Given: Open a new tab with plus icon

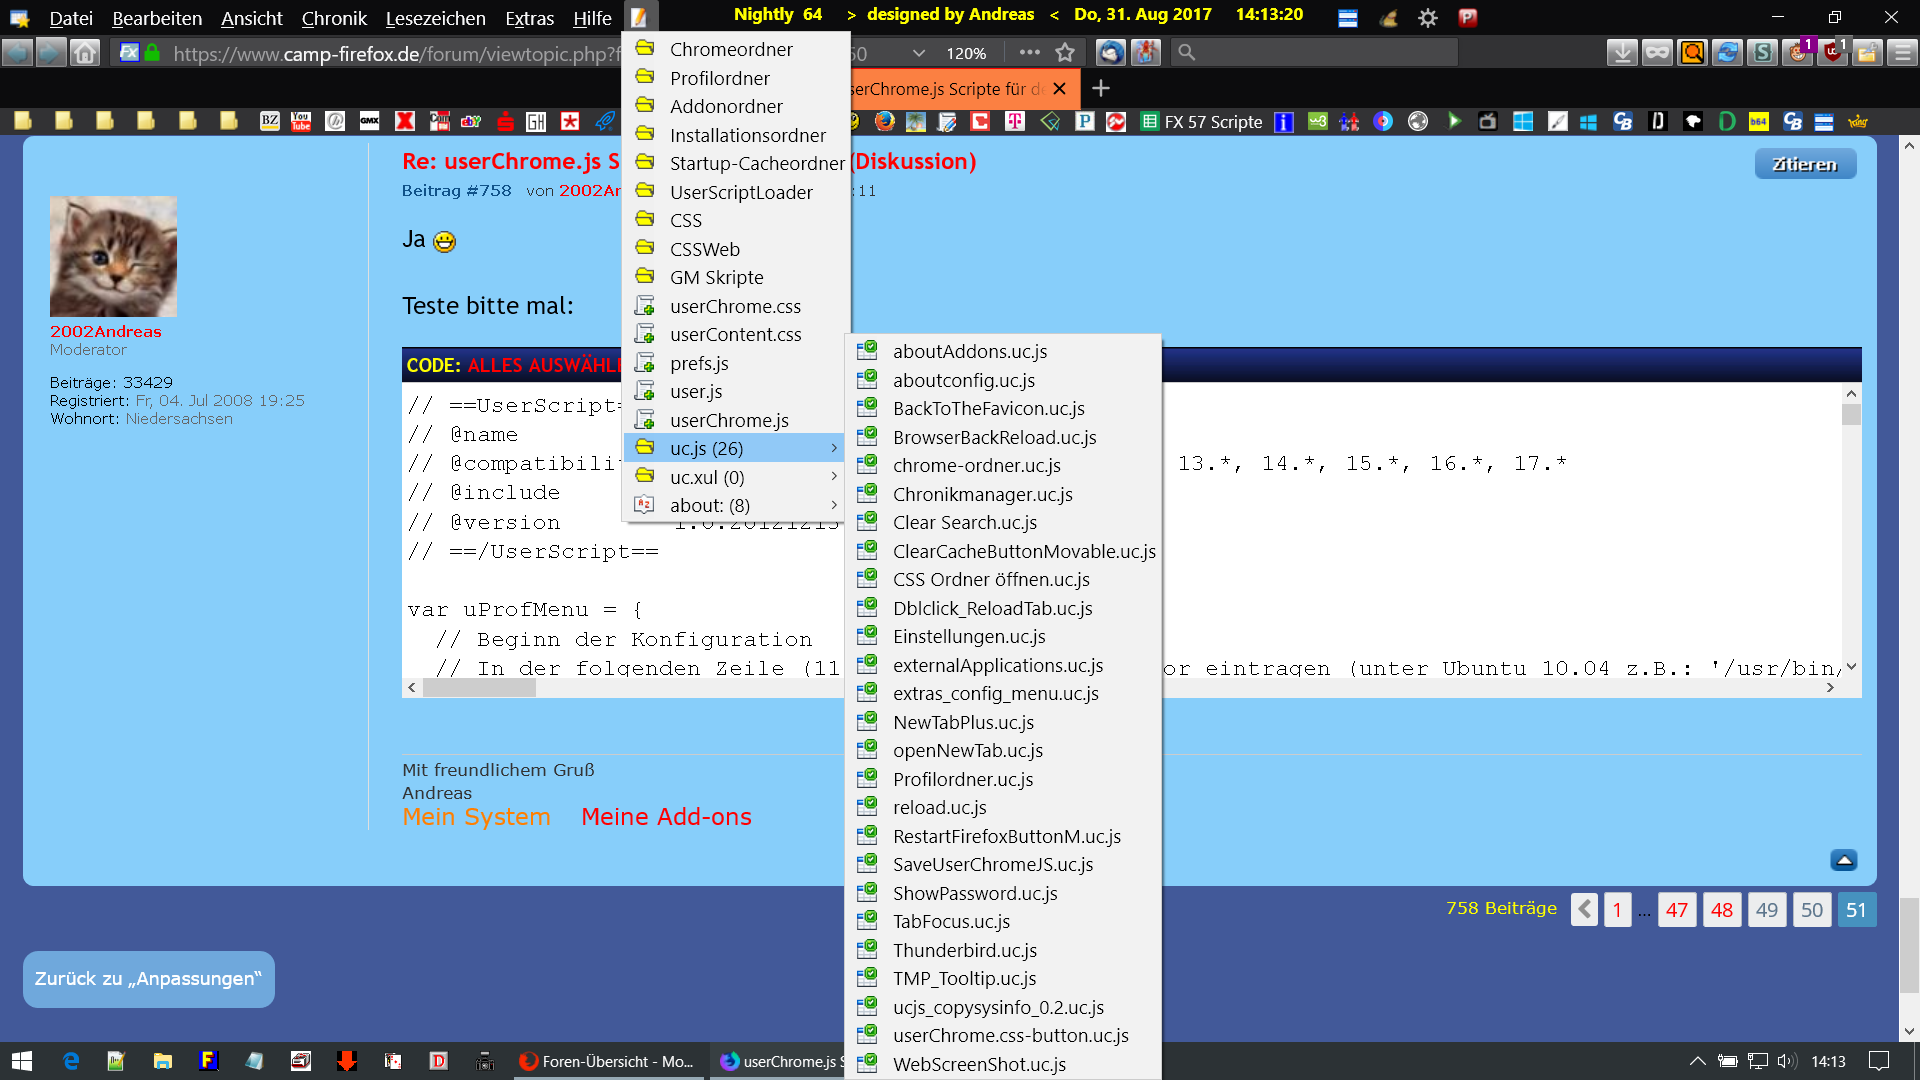Looking at the screenshot, I should click(1101, 89).
